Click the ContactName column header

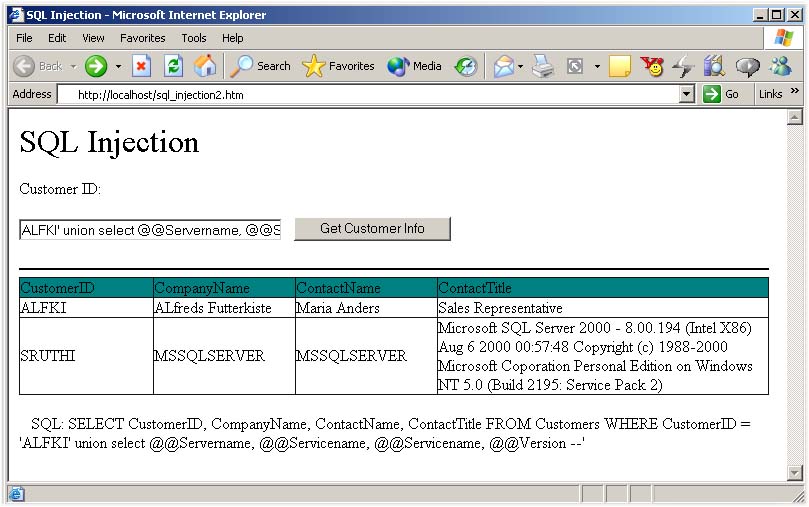click(366, 288)
